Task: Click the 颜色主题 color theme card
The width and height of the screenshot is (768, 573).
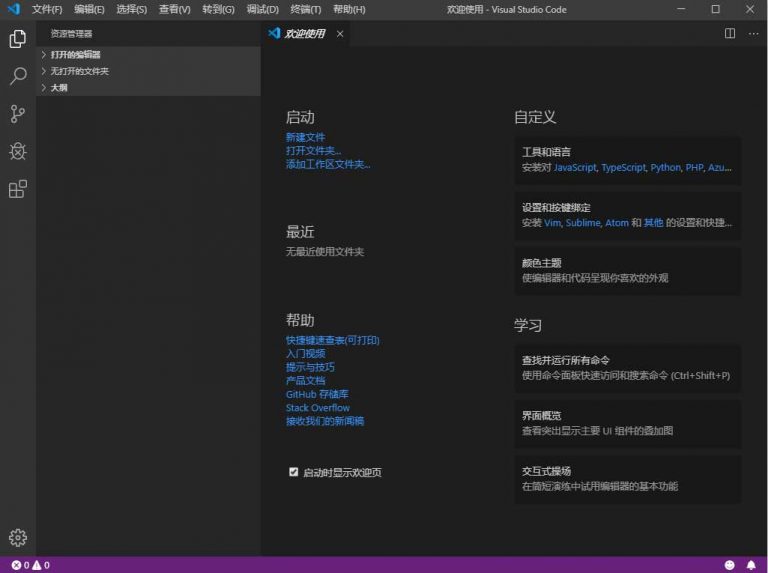Action: pyautogui.click(x=627, y=270)
